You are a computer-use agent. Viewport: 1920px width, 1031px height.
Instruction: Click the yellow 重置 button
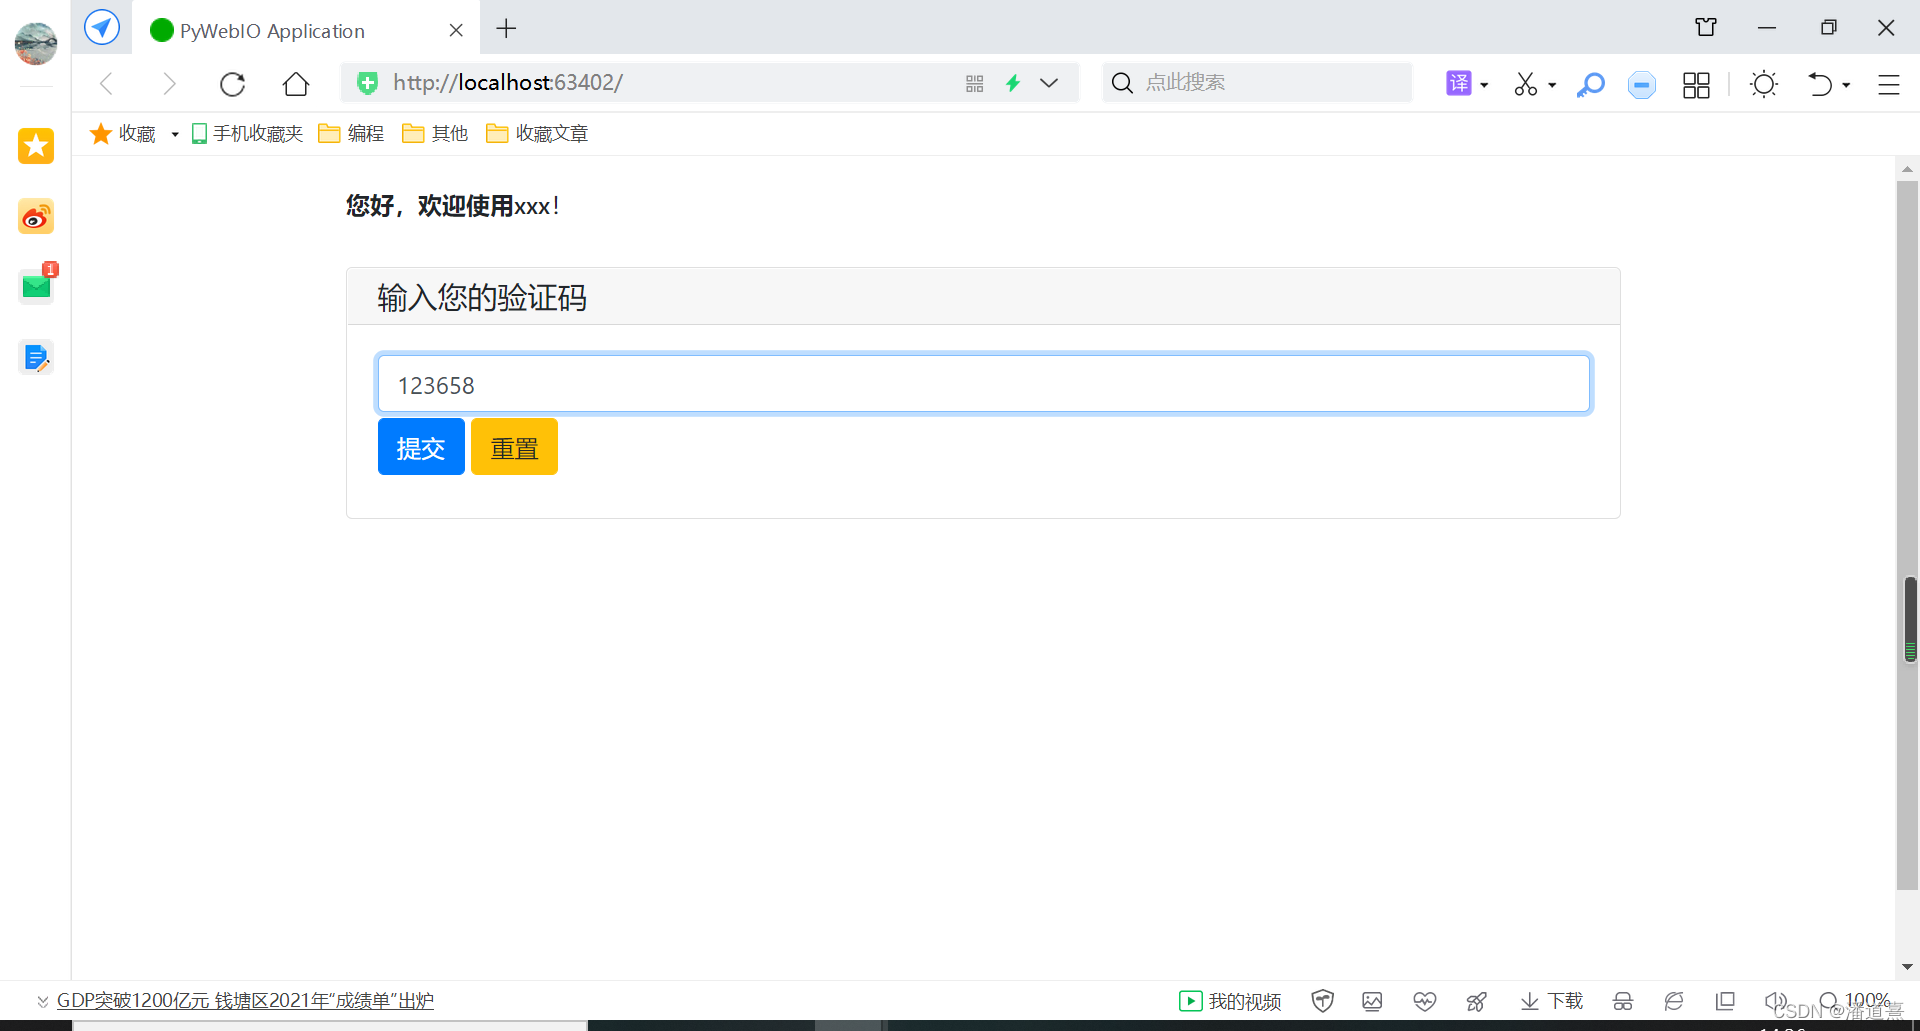pos(514,447)
